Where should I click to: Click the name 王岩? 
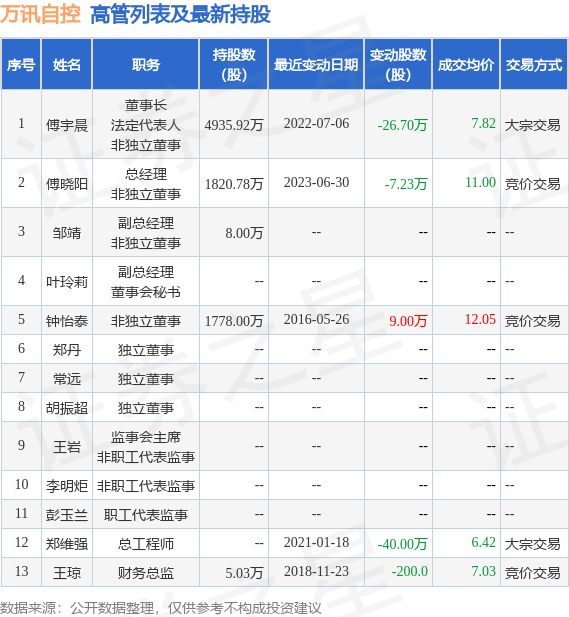(67, 447)
